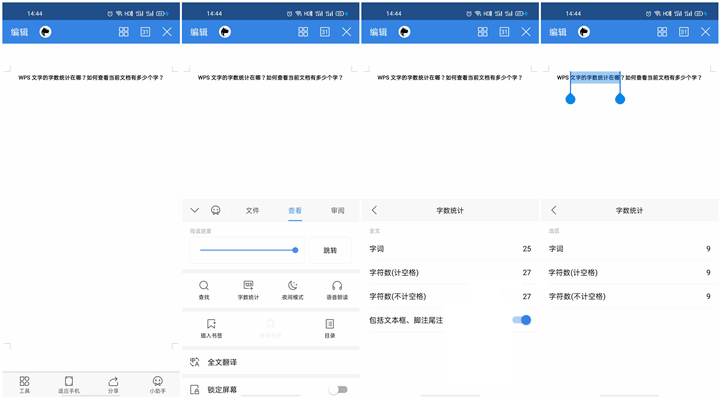This screenshot has width=720, height=398.
Task: Go back from the 选区 字数统计 panel
Action: (x=554, y=210)
